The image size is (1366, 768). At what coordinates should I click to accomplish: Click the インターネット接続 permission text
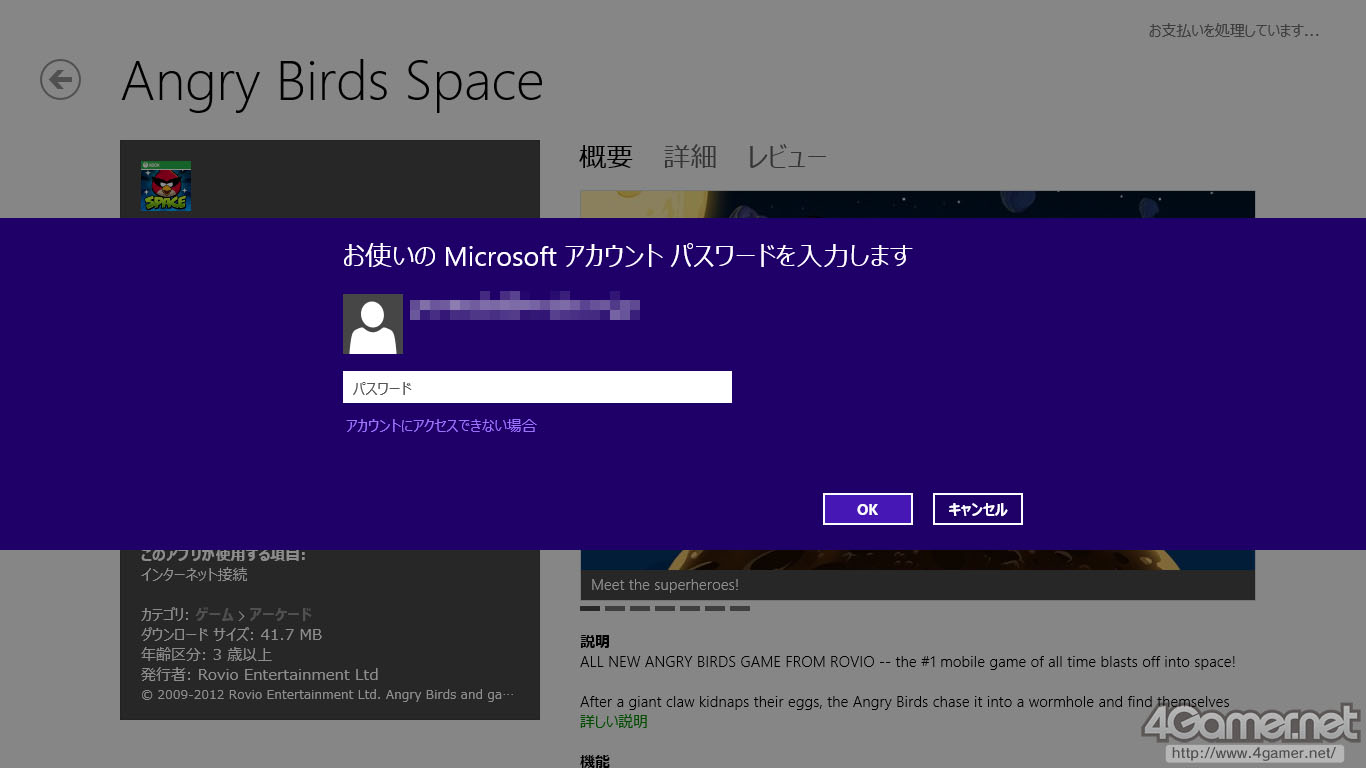(194, 575)
